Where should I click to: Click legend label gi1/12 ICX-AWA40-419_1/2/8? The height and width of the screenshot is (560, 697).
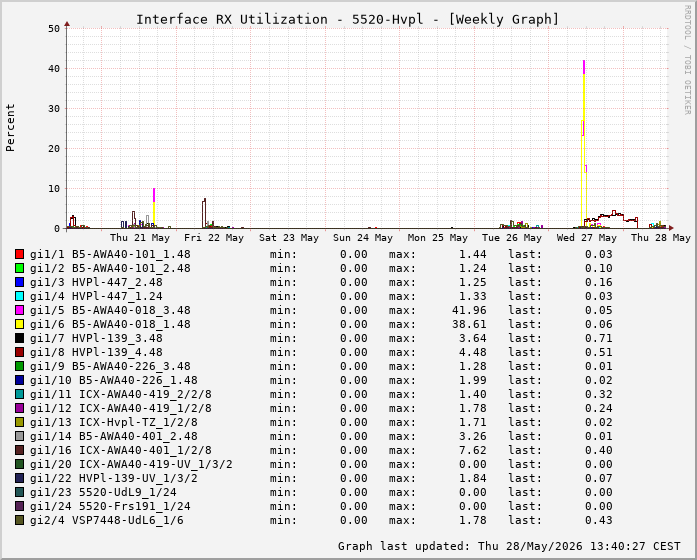tap(121, 408)
